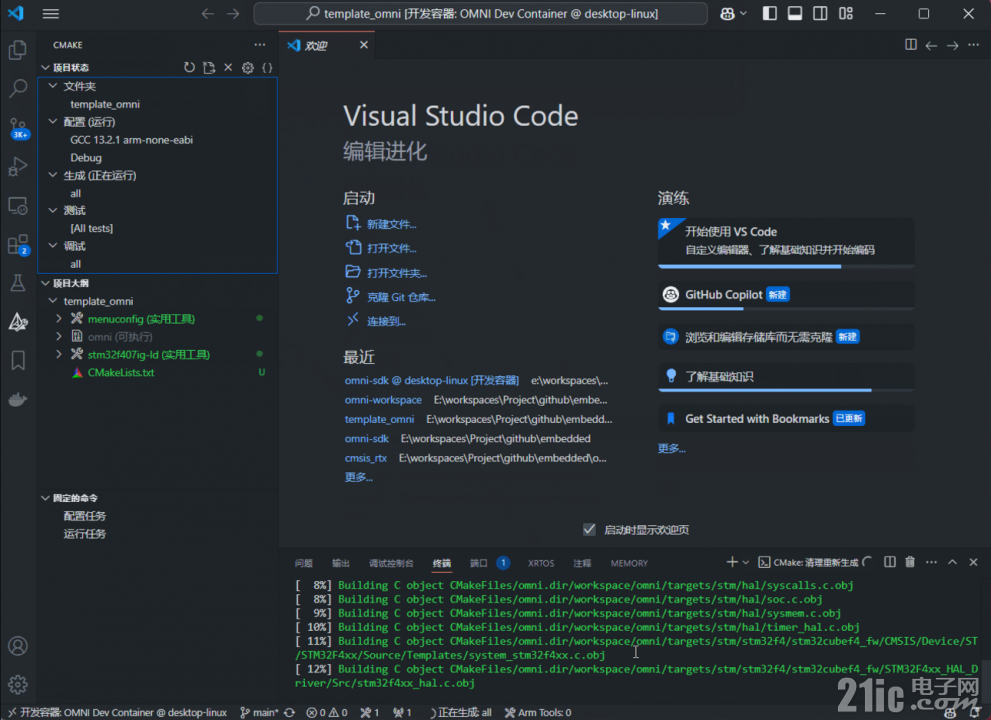Switch to the Problems panel tab

(x=303, y=563)
